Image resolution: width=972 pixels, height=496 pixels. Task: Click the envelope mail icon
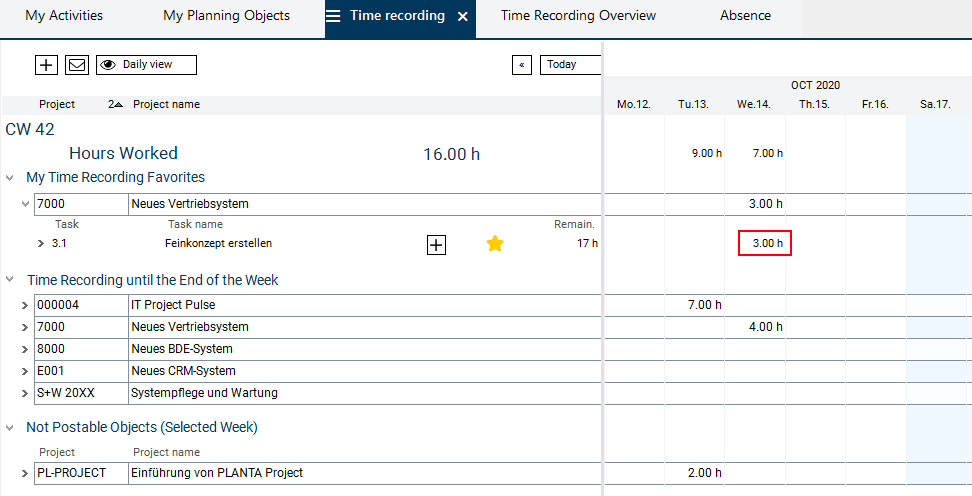[77, 65]
